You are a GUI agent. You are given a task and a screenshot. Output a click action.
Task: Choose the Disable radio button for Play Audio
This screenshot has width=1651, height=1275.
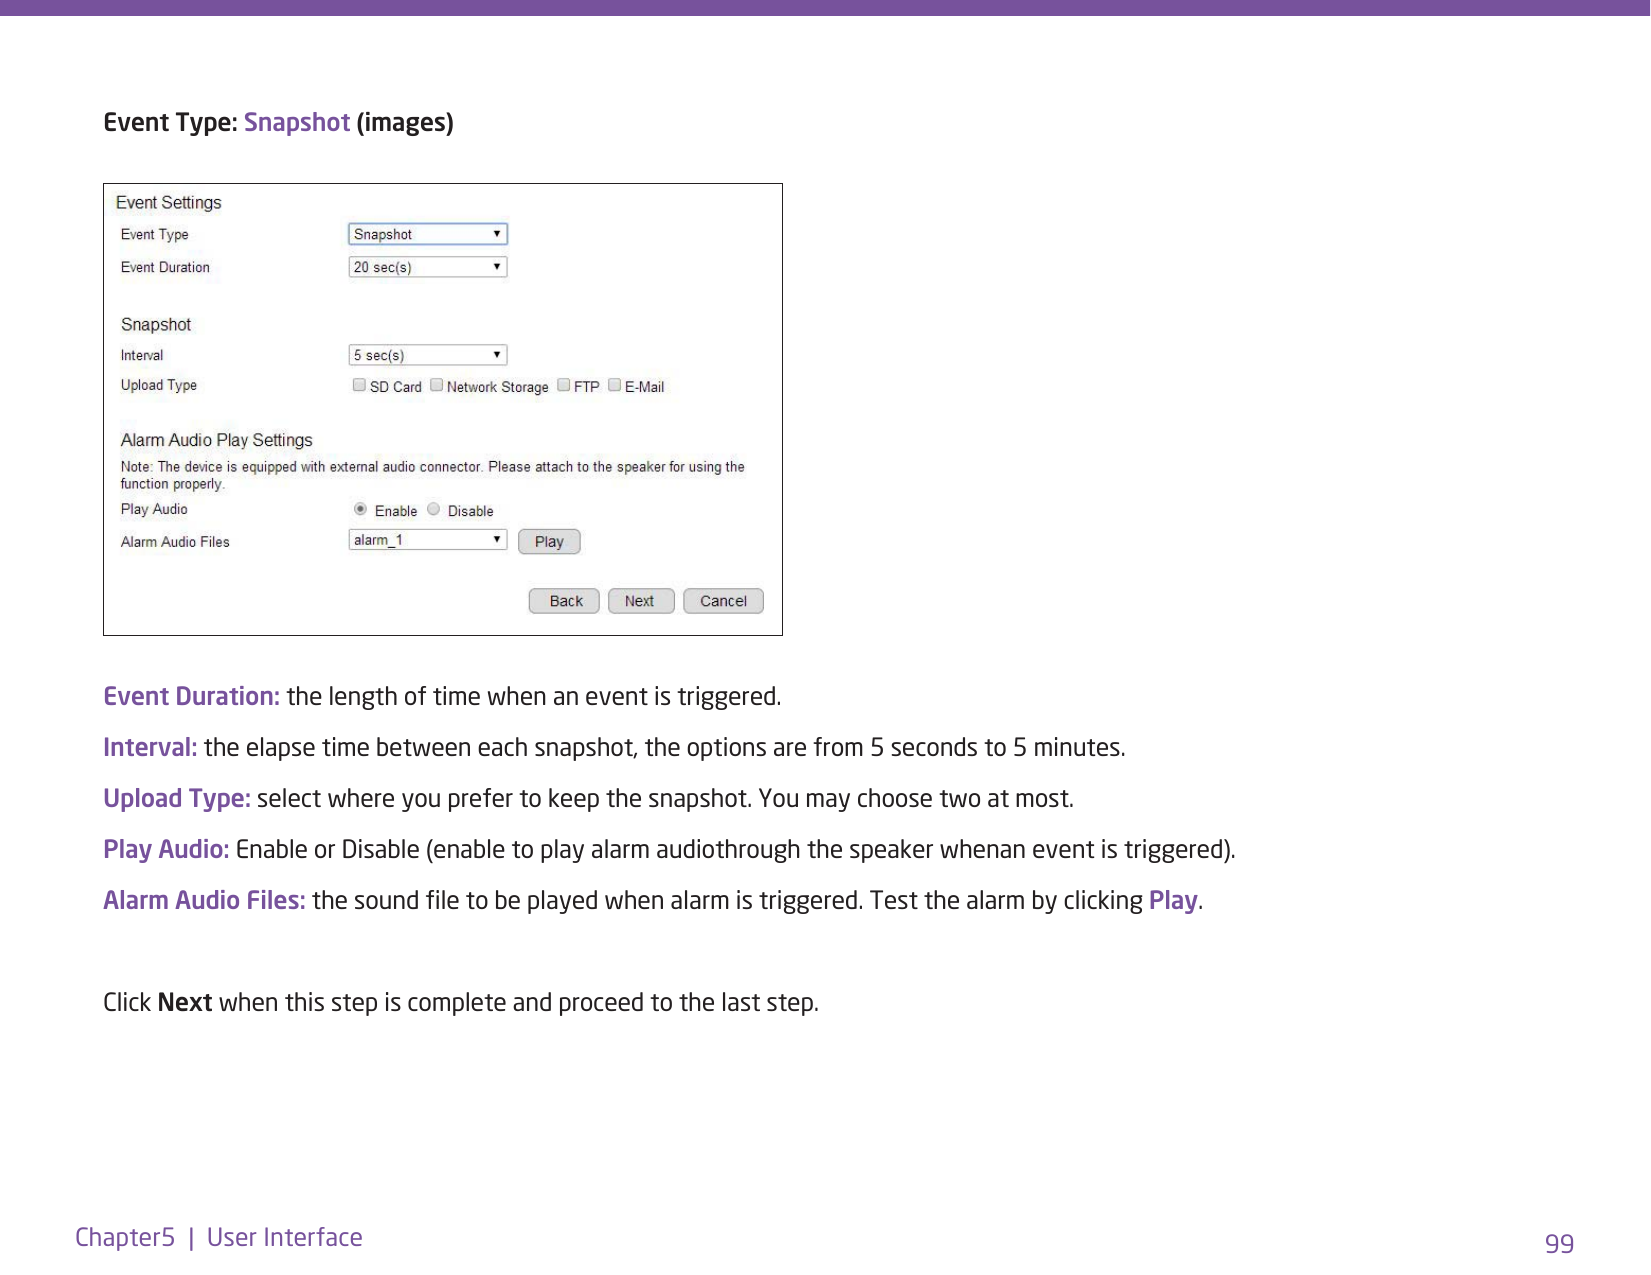[434, 509]
